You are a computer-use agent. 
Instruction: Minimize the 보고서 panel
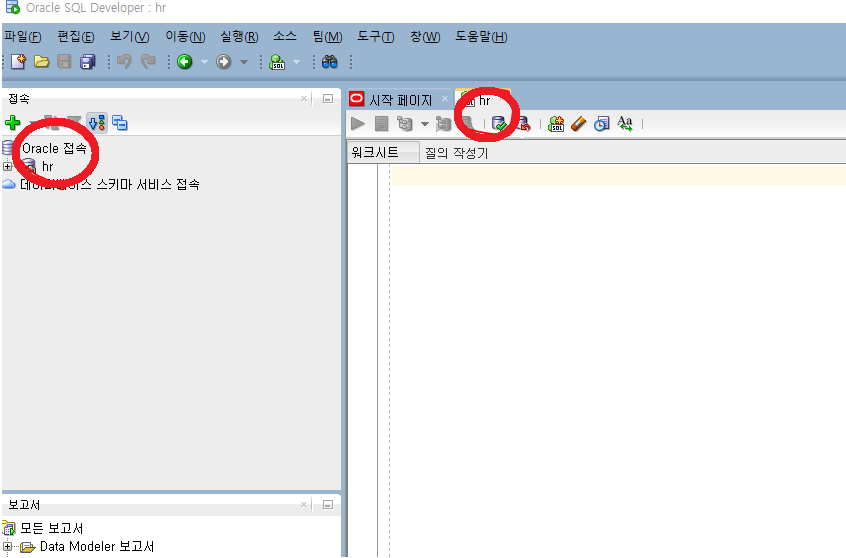click(328, 505)
